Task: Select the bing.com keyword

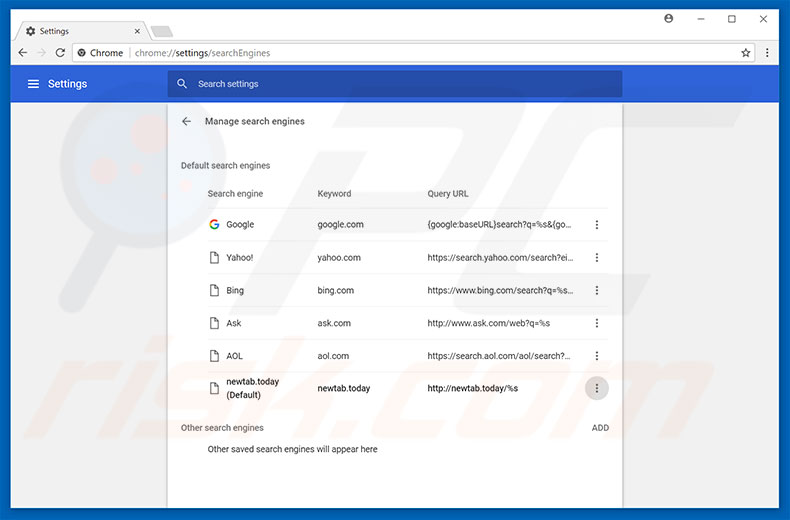Action: pos(336,290)
